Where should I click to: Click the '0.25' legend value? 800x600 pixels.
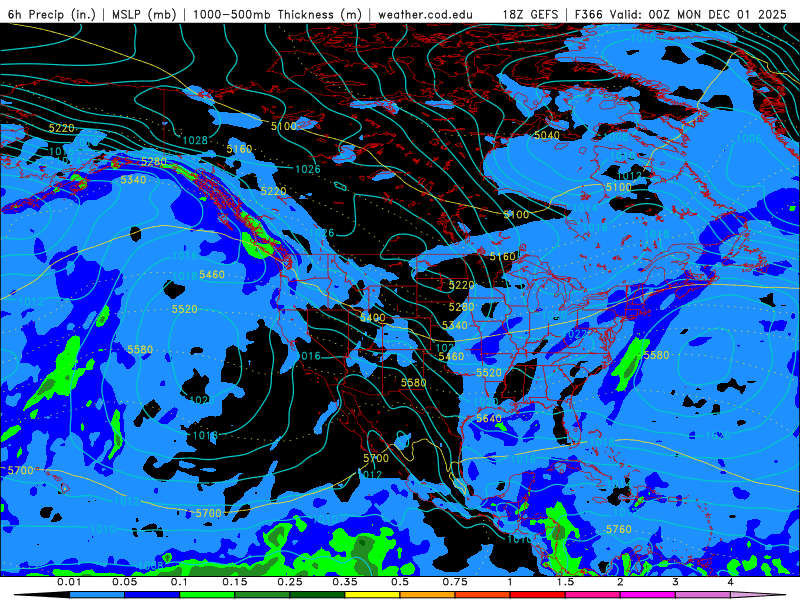tap(290, 582)
